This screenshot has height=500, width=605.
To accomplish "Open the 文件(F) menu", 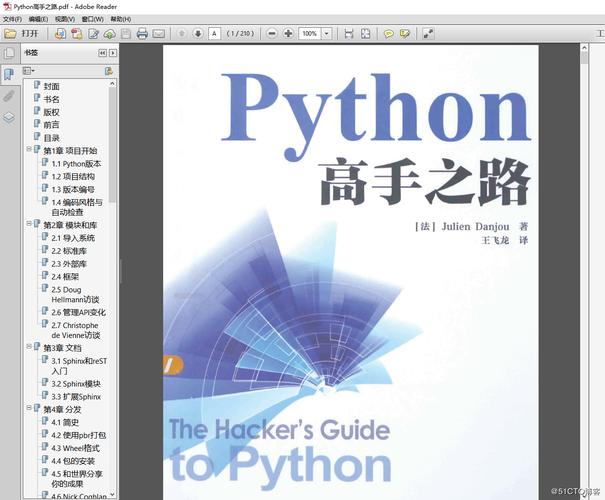I will [x=12, y=19].
